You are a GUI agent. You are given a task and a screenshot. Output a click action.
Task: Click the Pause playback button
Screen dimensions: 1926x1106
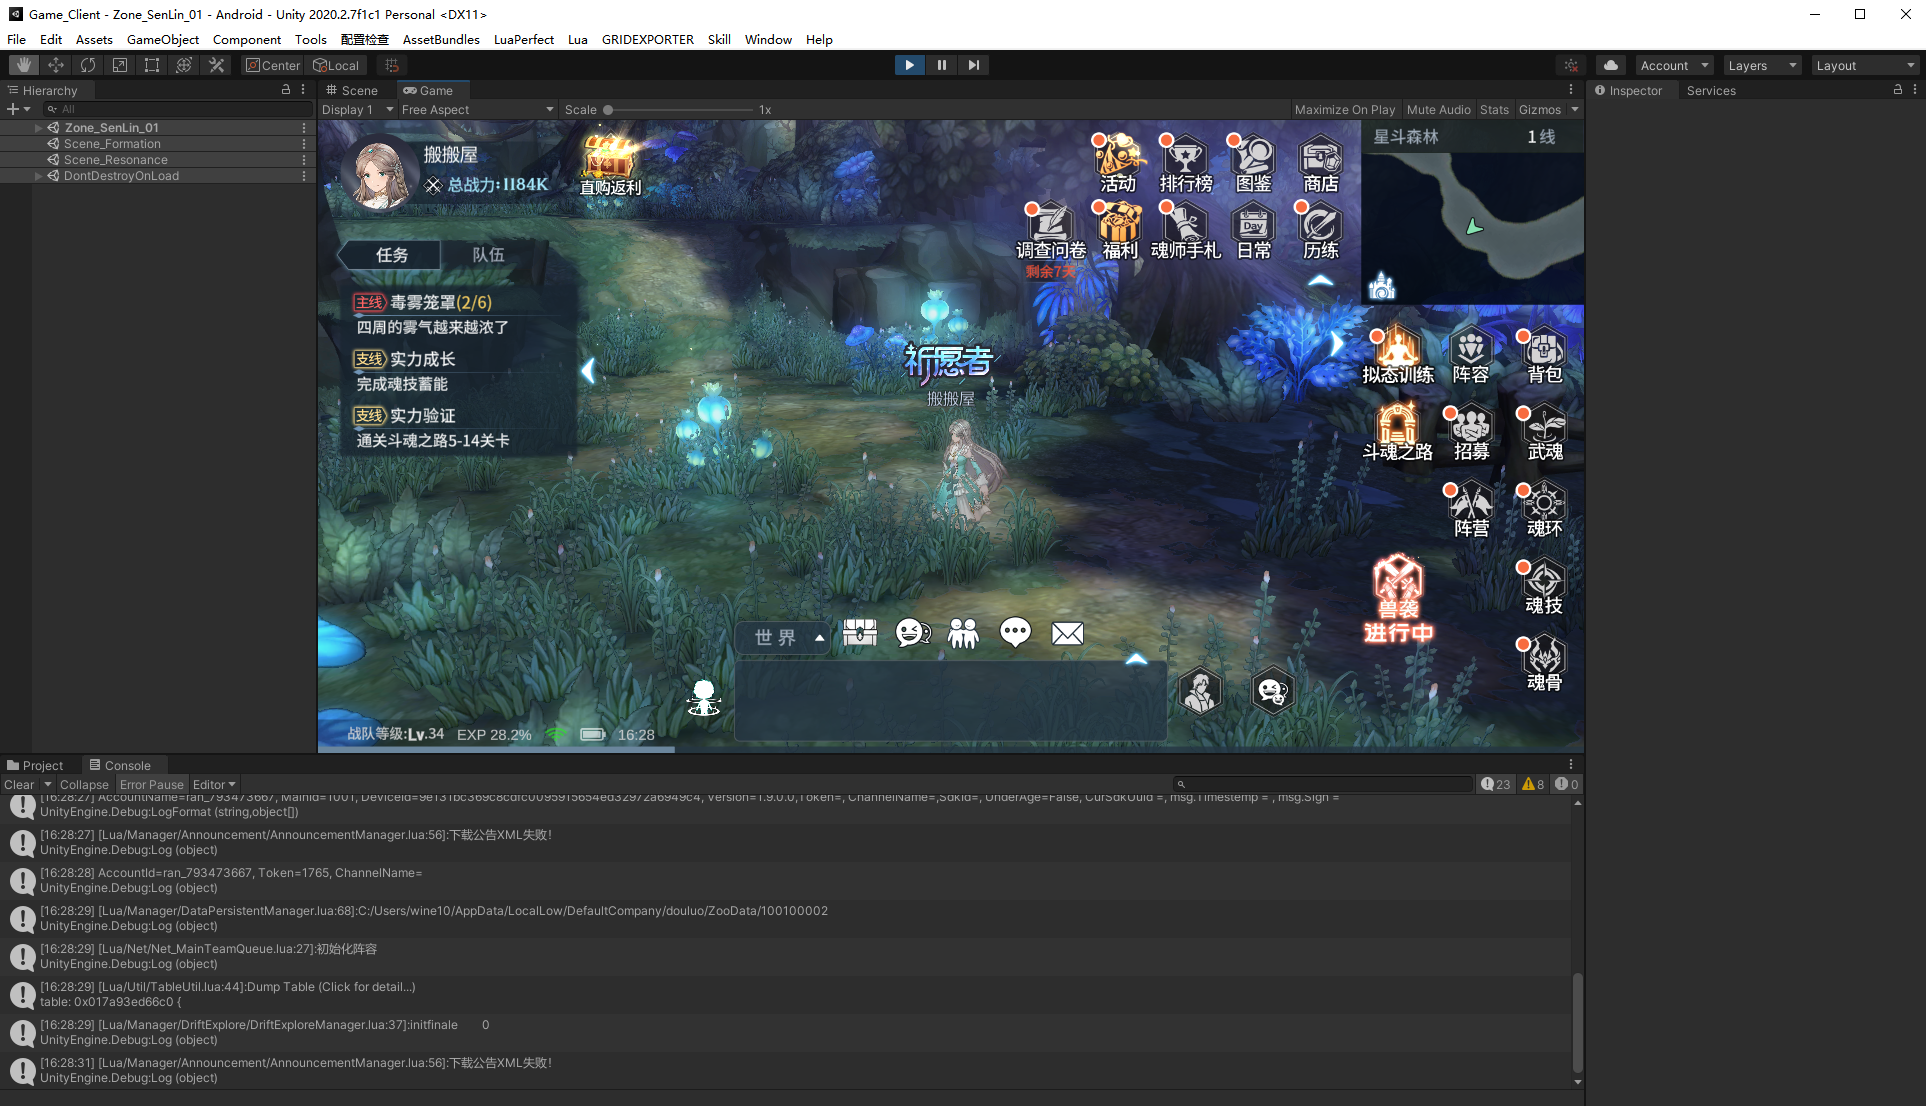[941, 65]
